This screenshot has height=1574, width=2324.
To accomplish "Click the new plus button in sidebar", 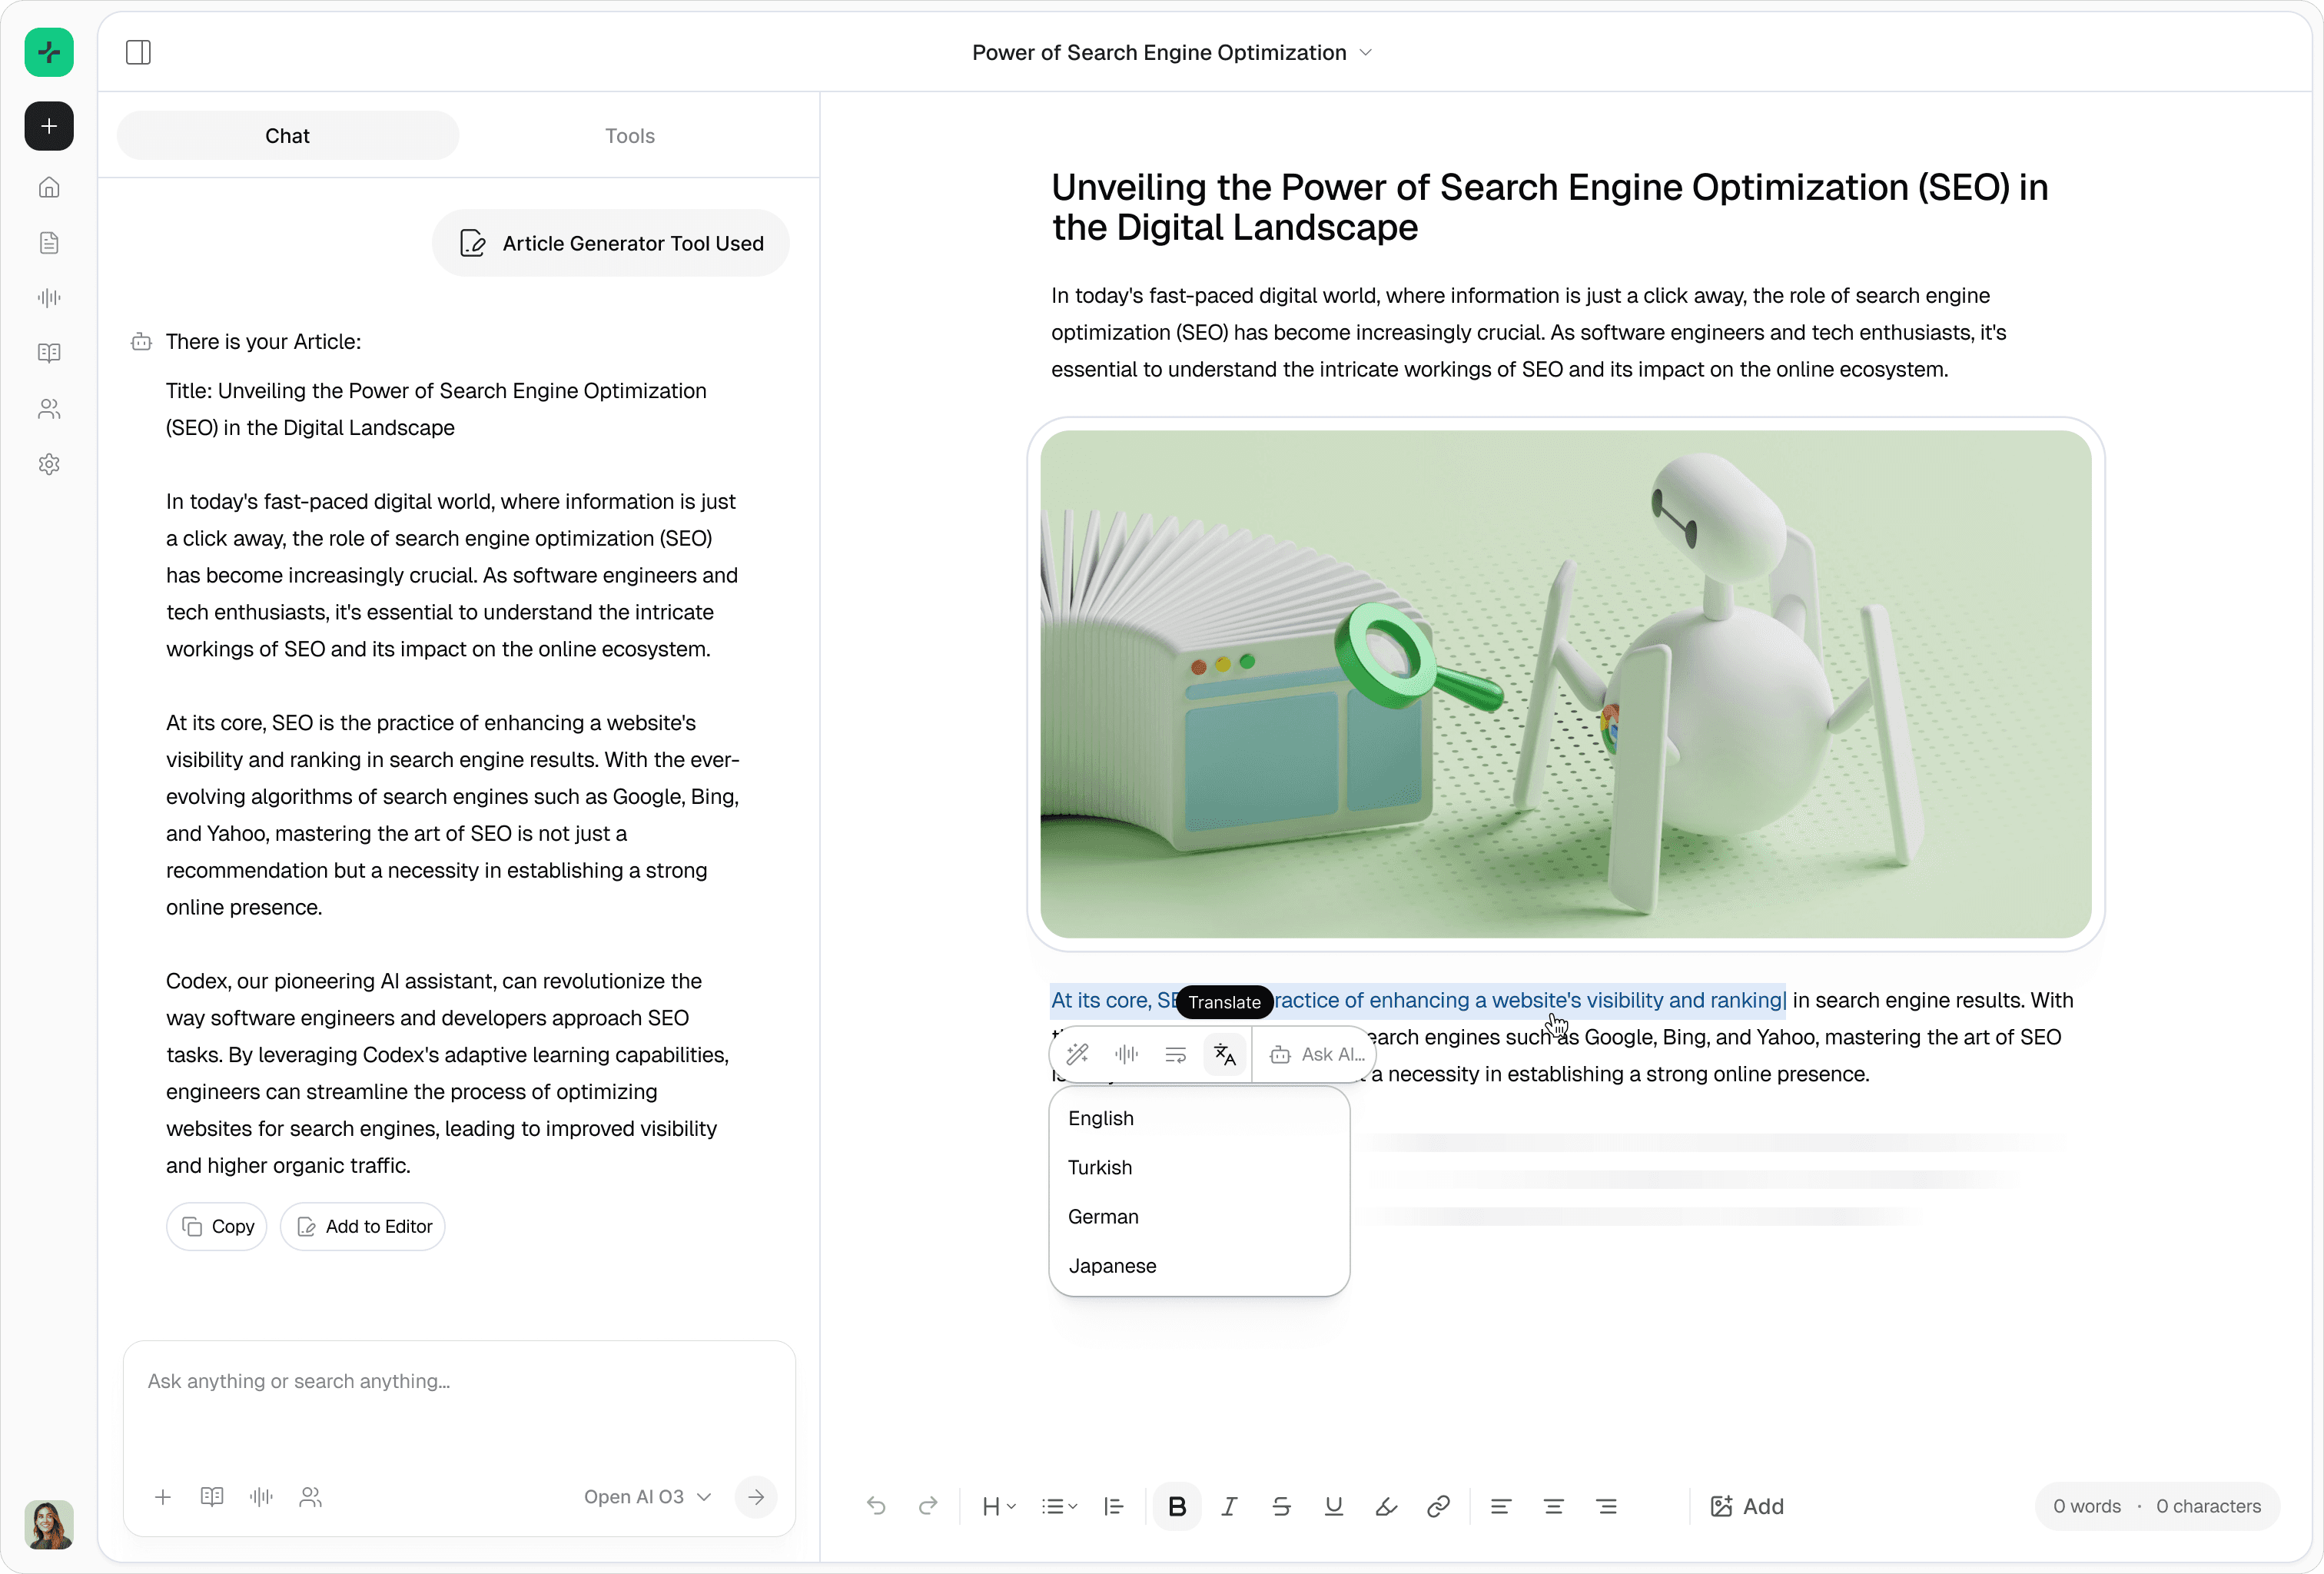I will click(49, 126).
